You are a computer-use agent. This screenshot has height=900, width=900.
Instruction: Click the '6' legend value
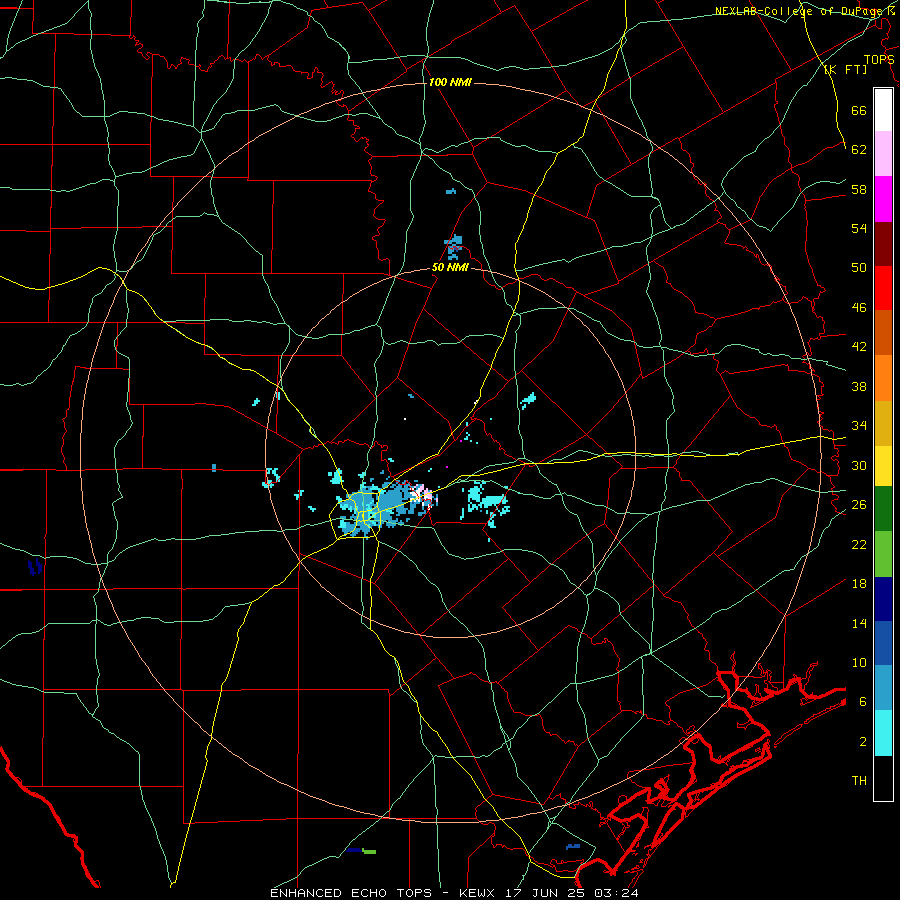[x=863, y=701]
